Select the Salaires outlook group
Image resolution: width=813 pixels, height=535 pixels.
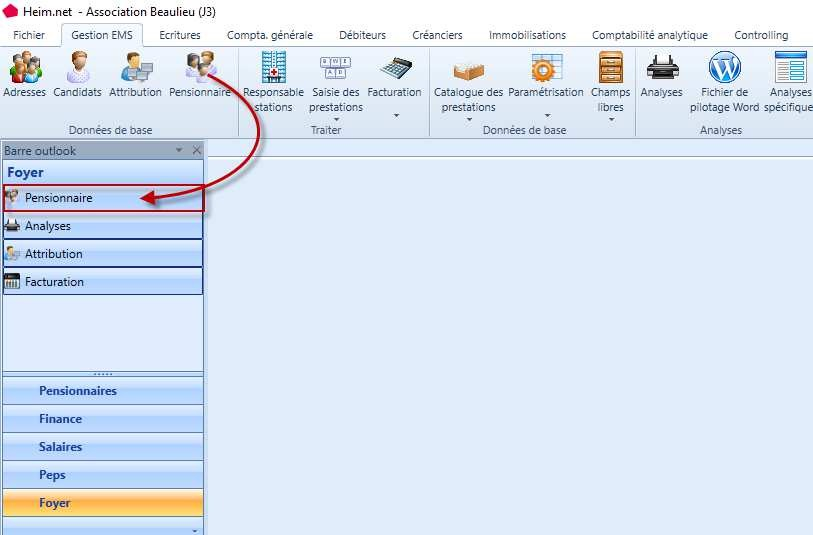(103, 447)
